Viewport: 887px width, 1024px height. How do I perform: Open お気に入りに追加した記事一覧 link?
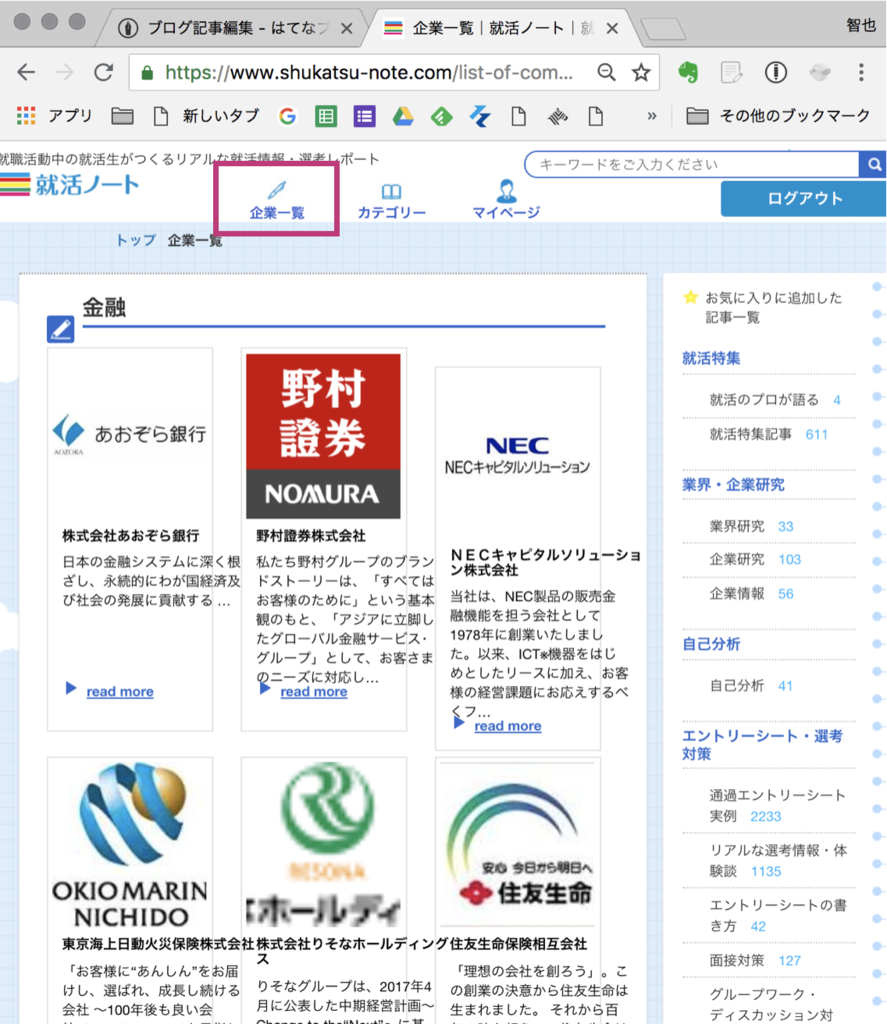(773, 308)
